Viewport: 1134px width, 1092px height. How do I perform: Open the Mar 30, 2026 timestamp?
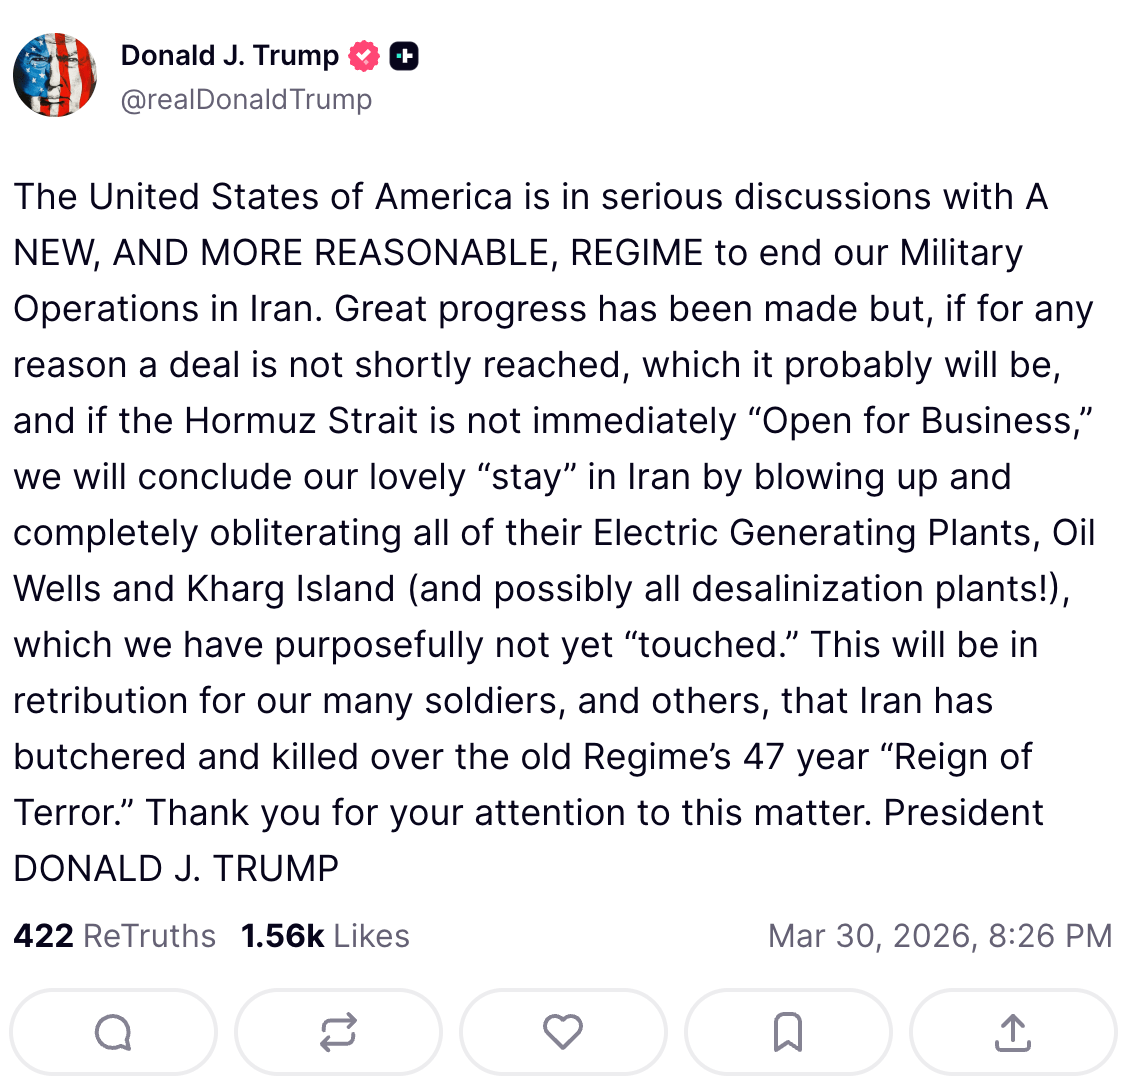939,936
